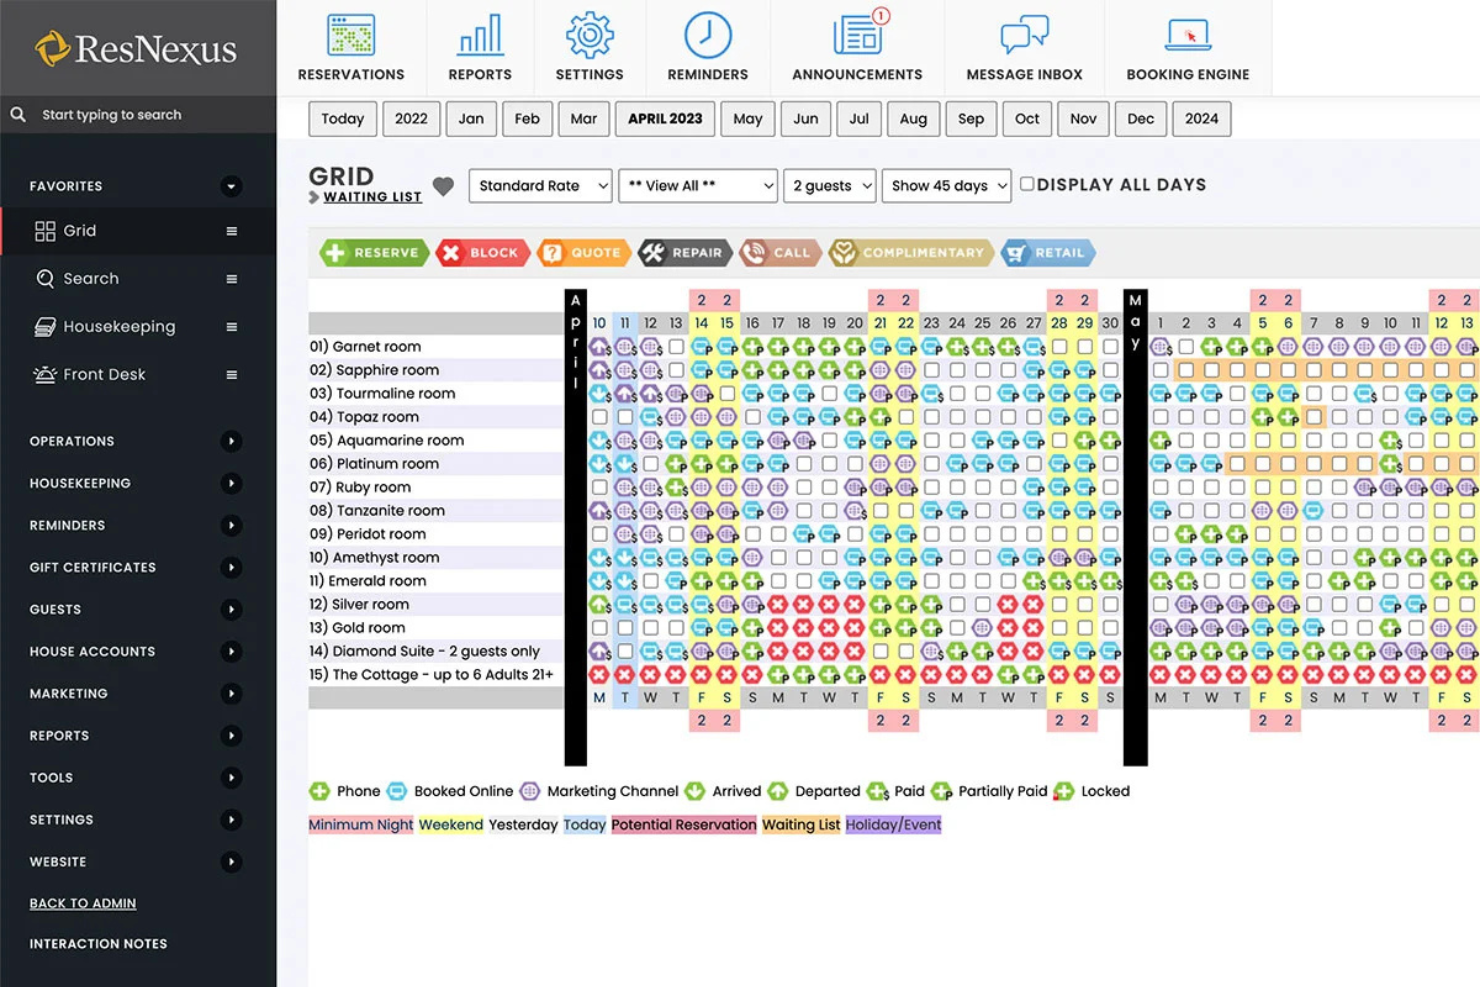Open the Standard Rate dropdown
Screen dimensions: 1480x987
tap(540, 185)
